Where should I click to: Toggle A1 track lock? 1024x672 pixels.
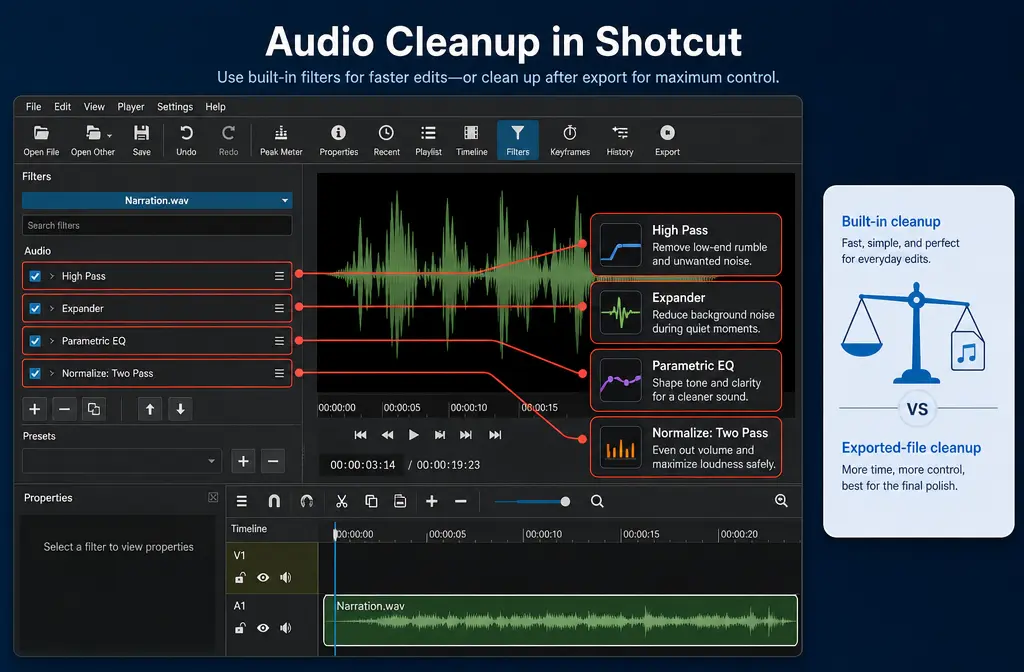pos(240,628)
